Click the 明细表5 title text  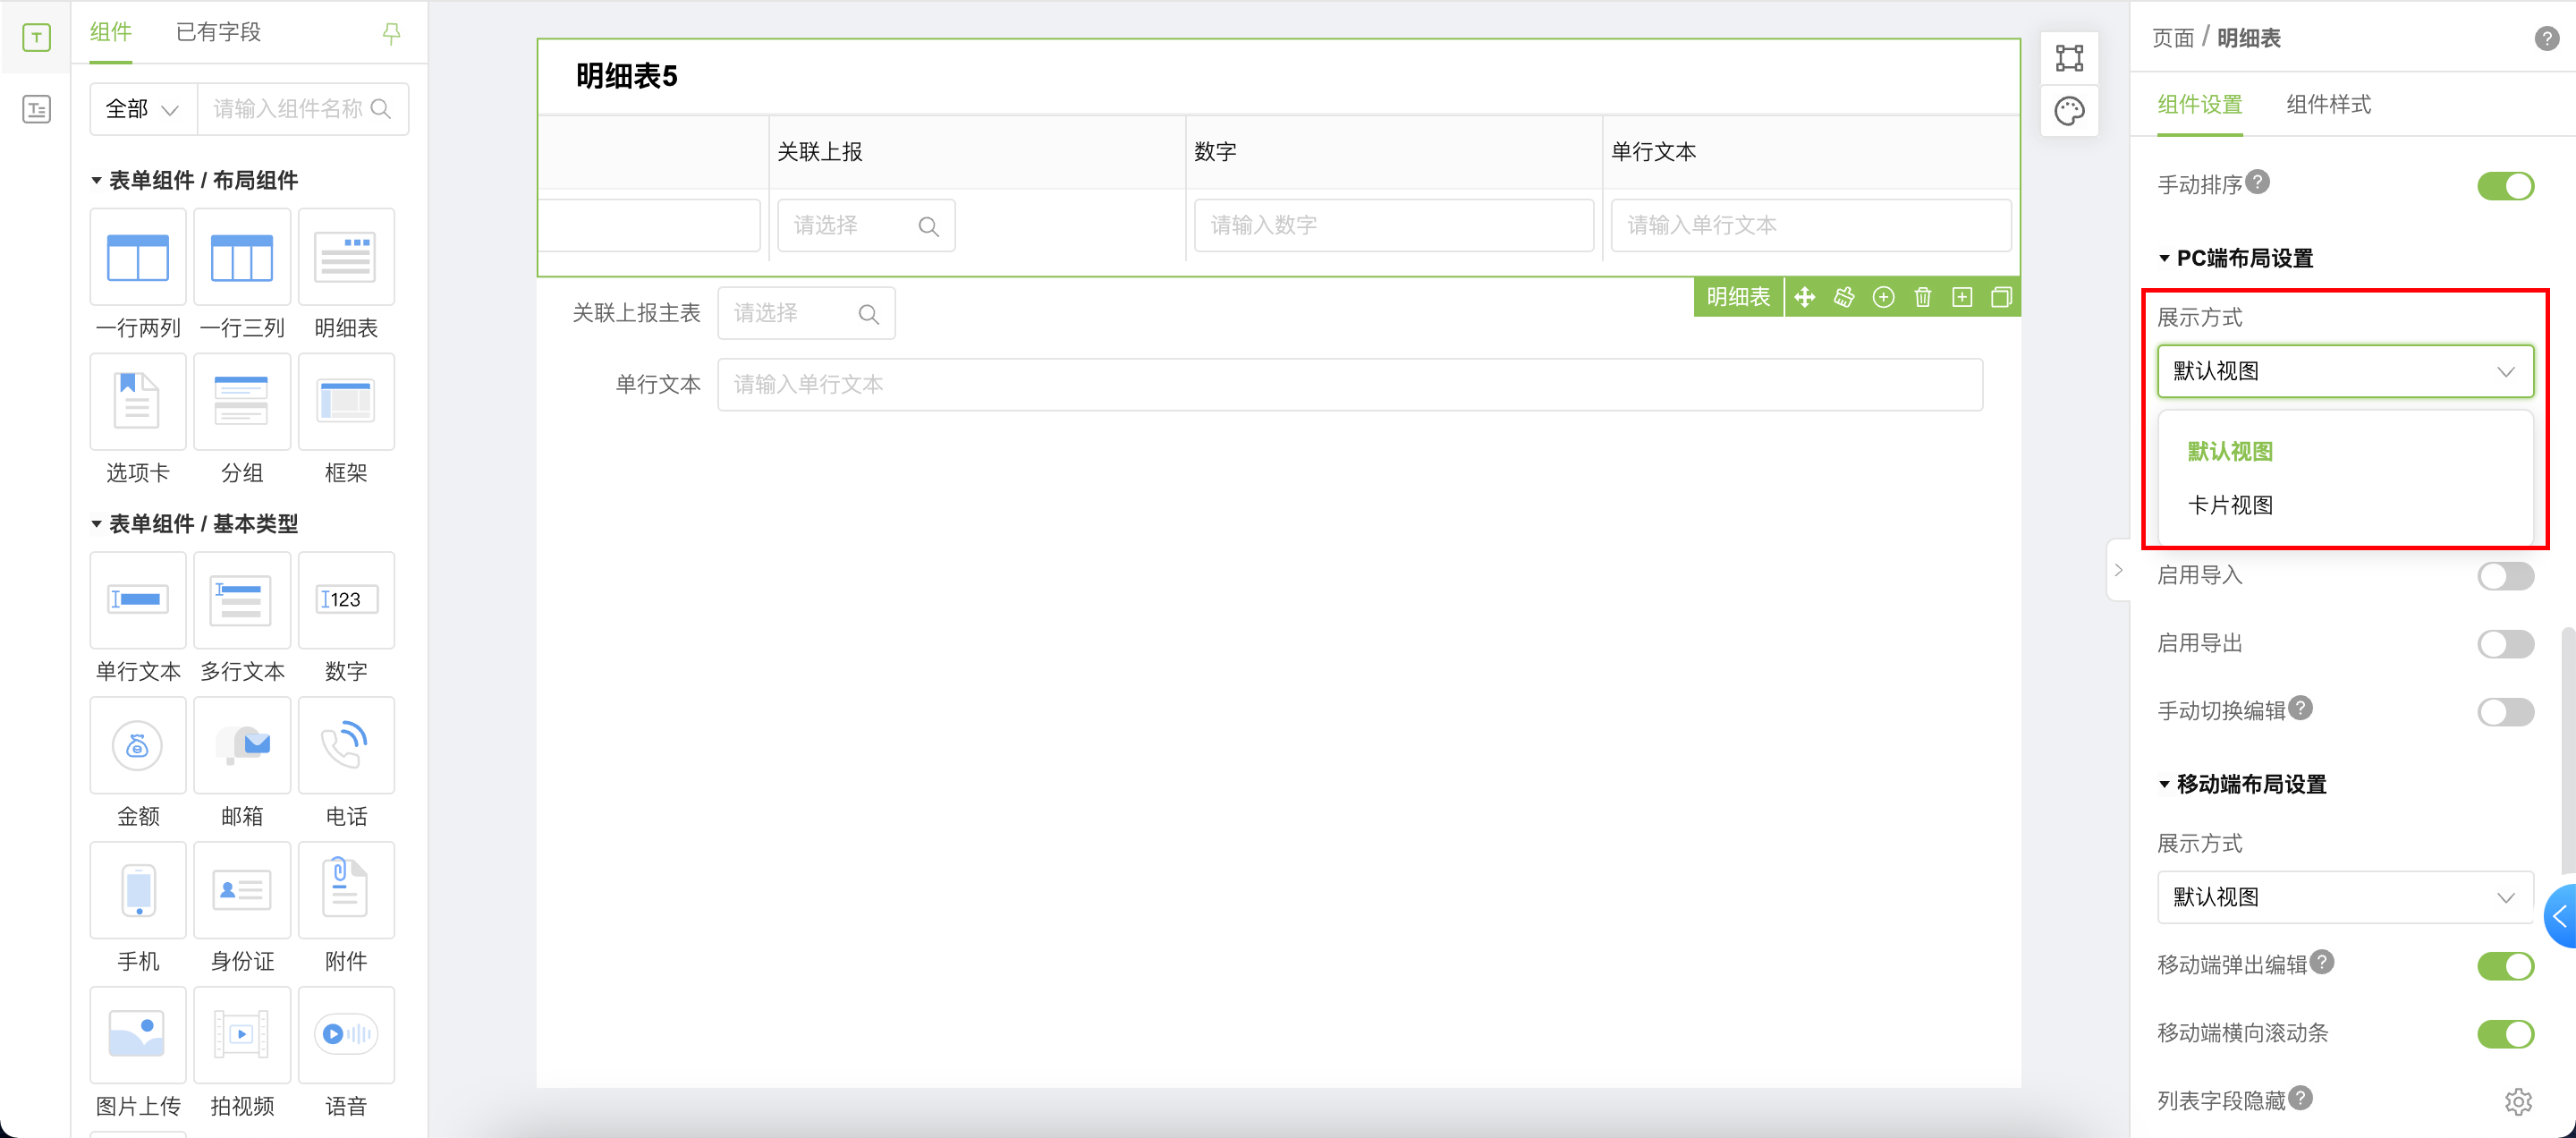(x=627, y=76)
